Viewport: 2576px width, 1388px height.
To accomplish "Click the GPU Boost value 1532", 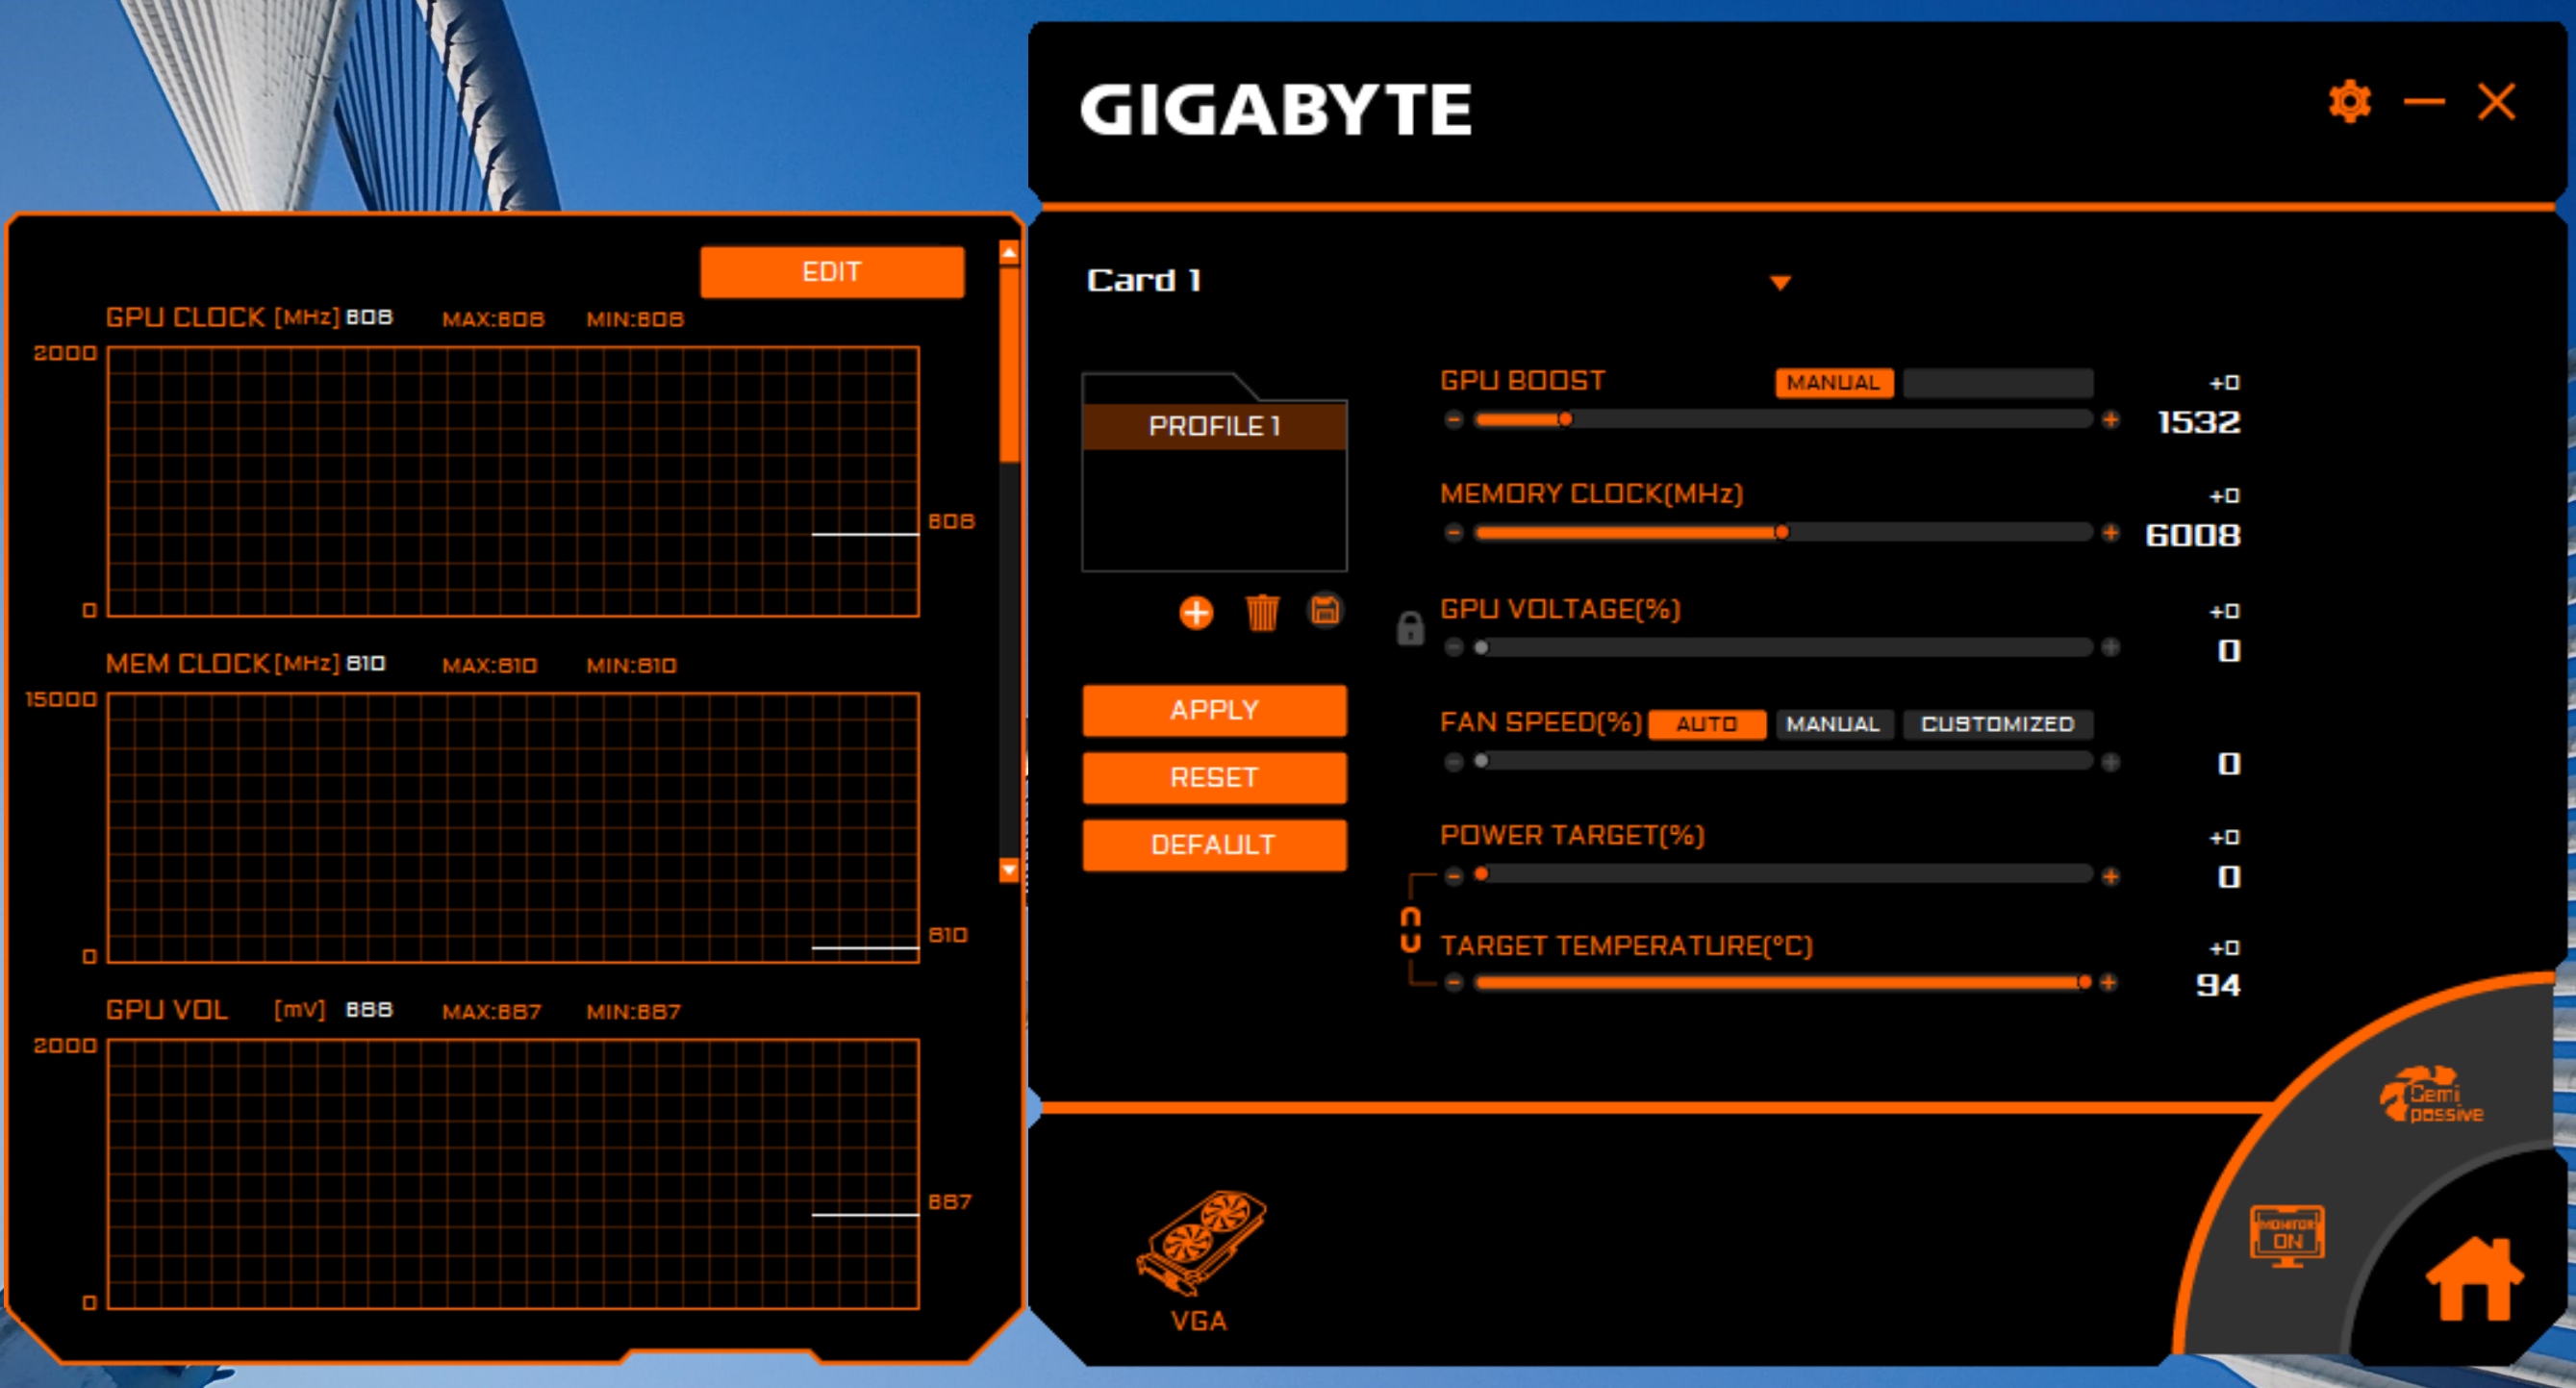I will click(2198, 423).
